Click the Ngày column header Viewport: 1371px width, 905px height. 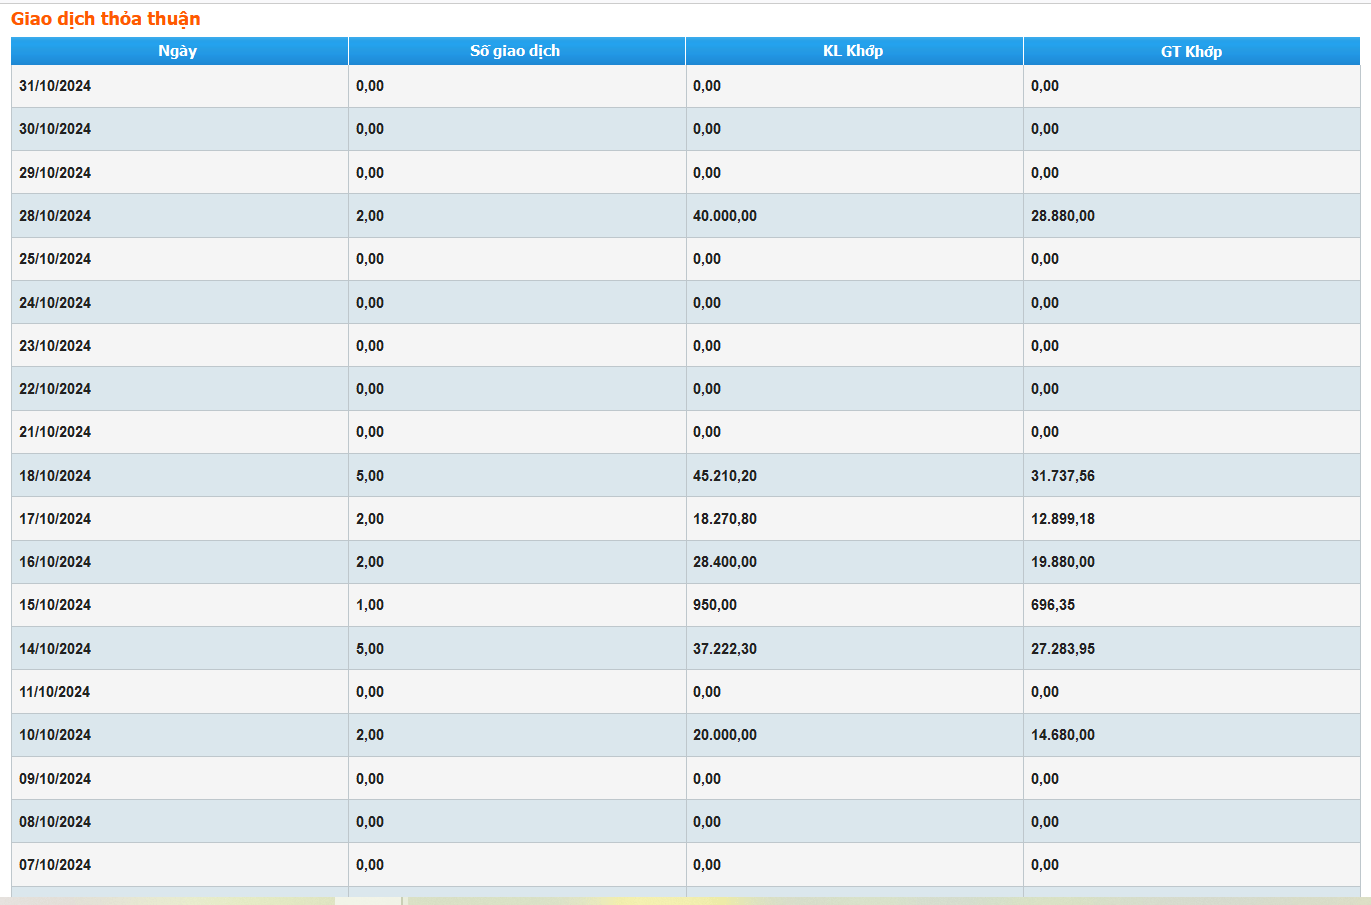(x=178, y=51)
